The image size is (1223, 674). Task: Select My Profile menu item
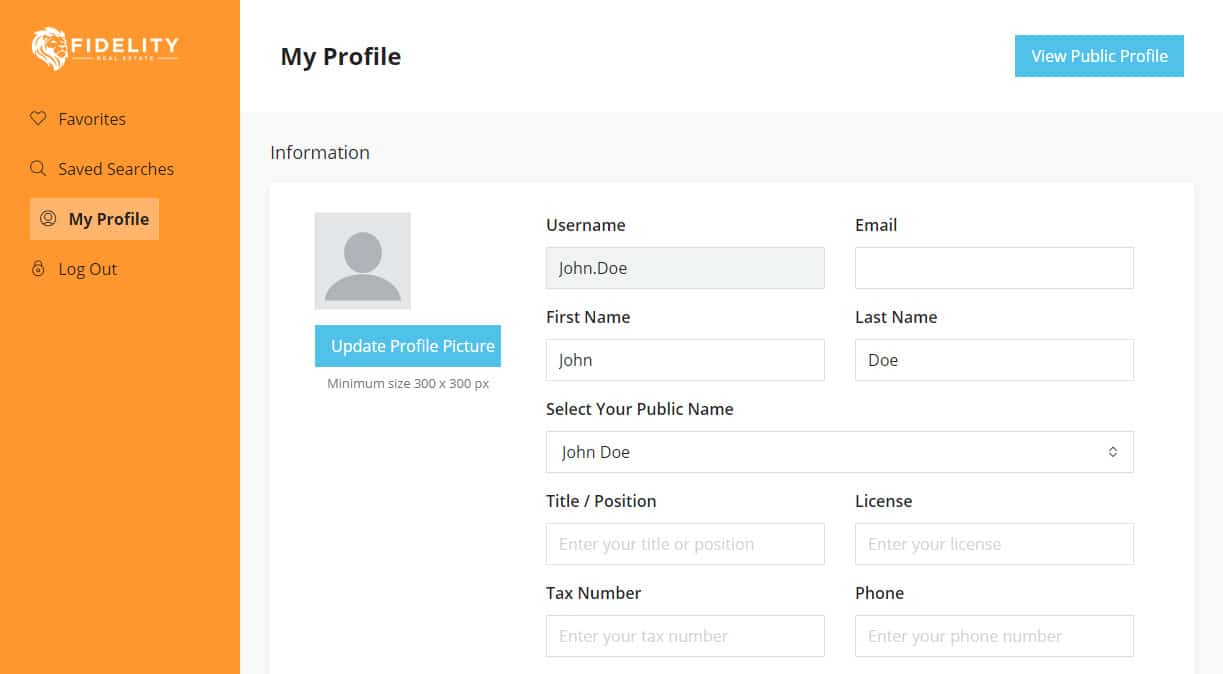pos(94,219)
